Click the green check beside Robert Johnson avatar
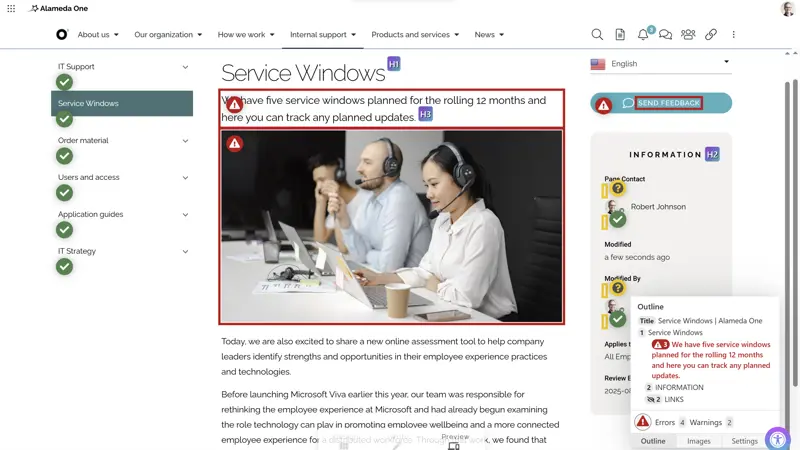The height and width of the screenshot is (450, 800). 618,219
